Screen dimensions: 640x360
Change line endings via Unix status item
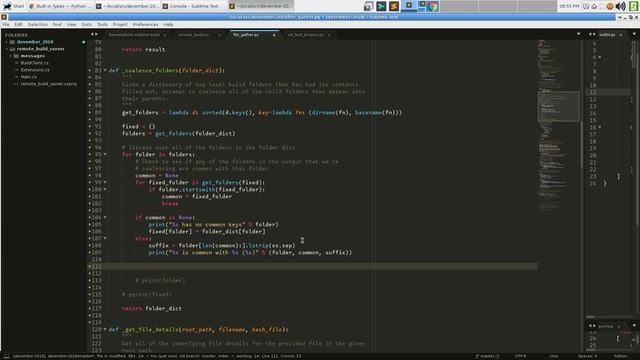pos(553,356)
